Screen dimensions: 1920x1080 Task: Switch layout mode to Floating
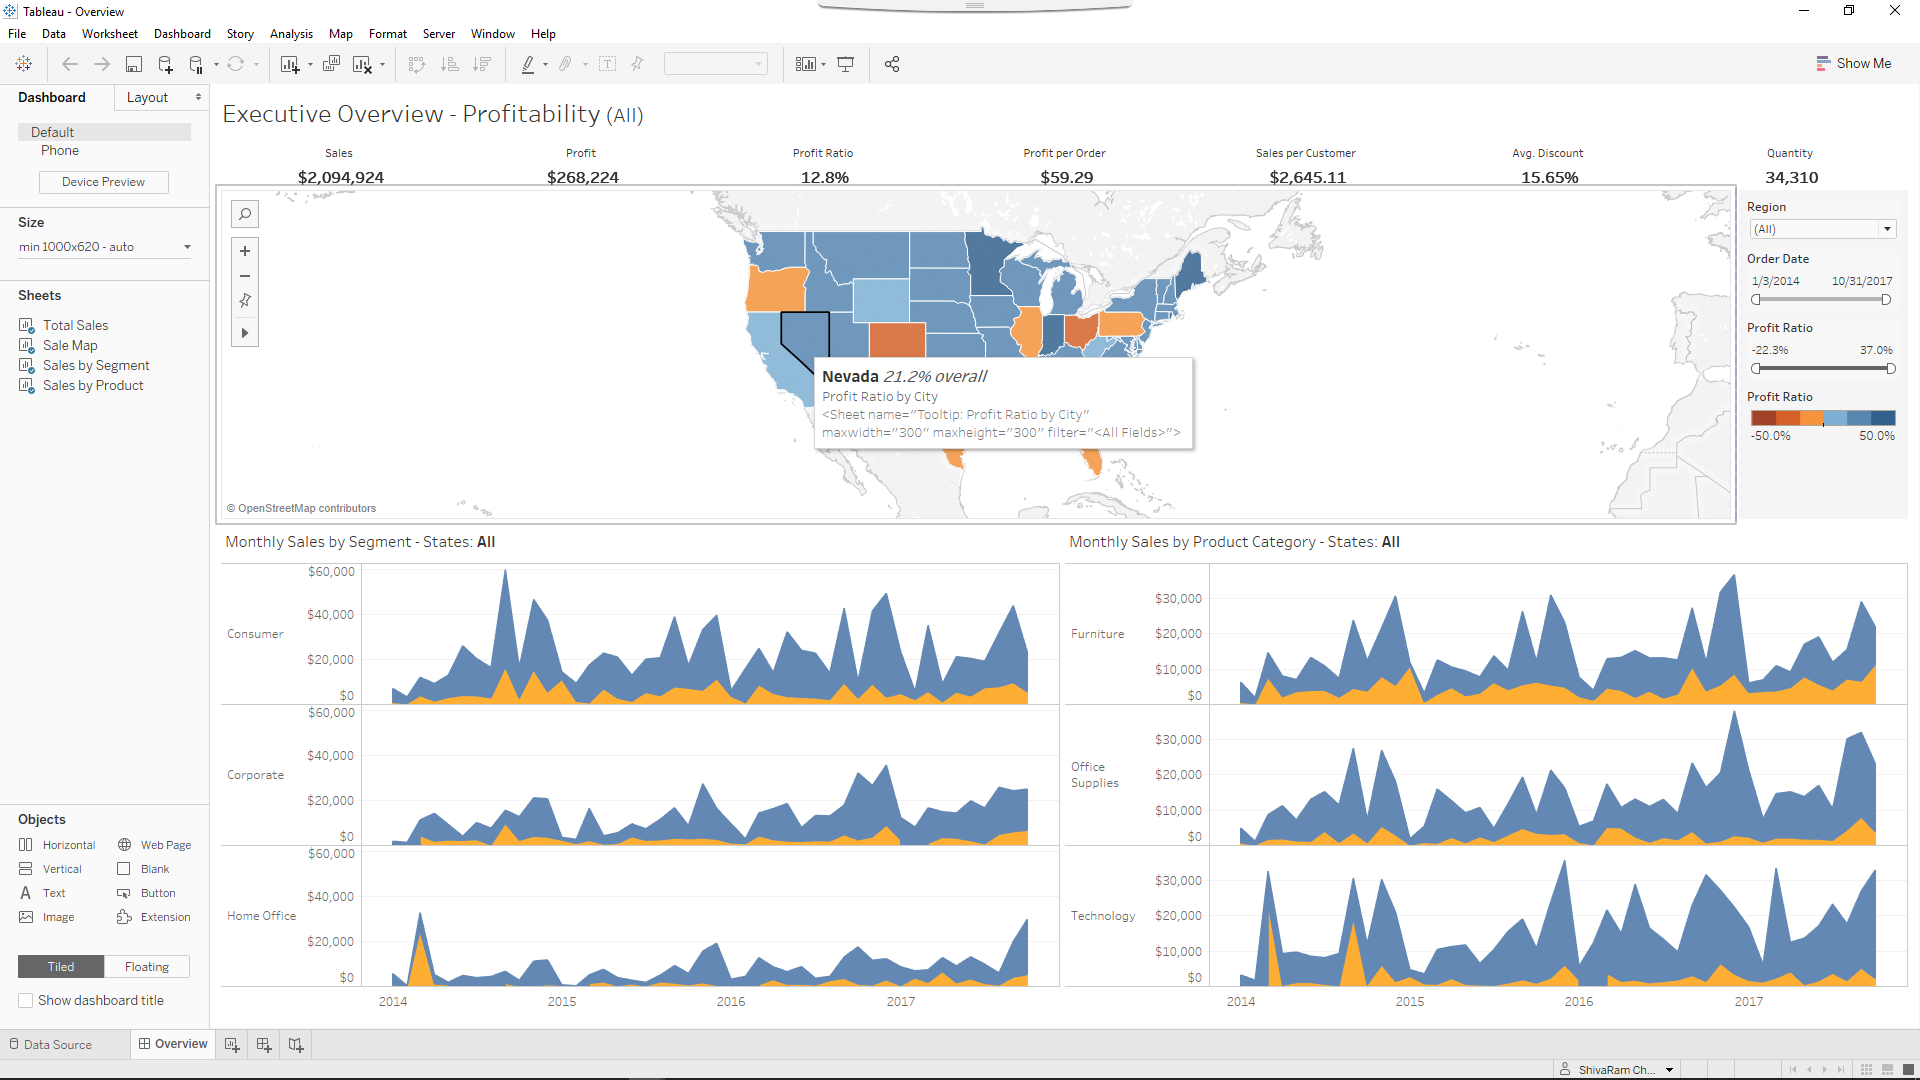pos(146,966)
